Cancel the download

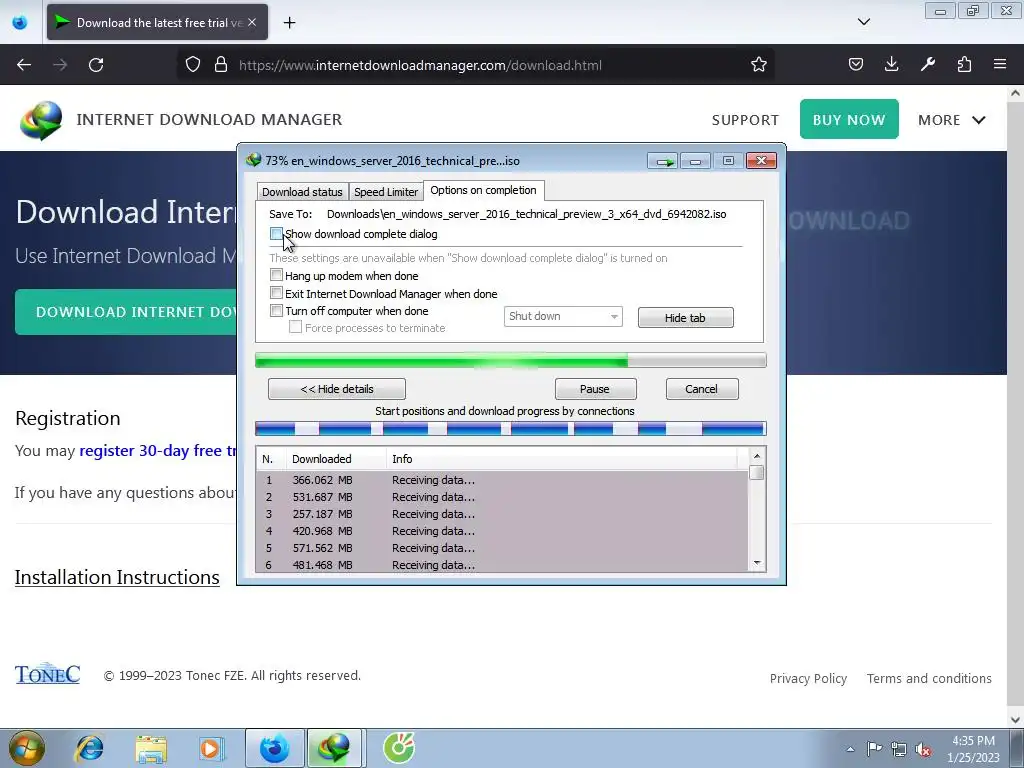click(702, 389)
